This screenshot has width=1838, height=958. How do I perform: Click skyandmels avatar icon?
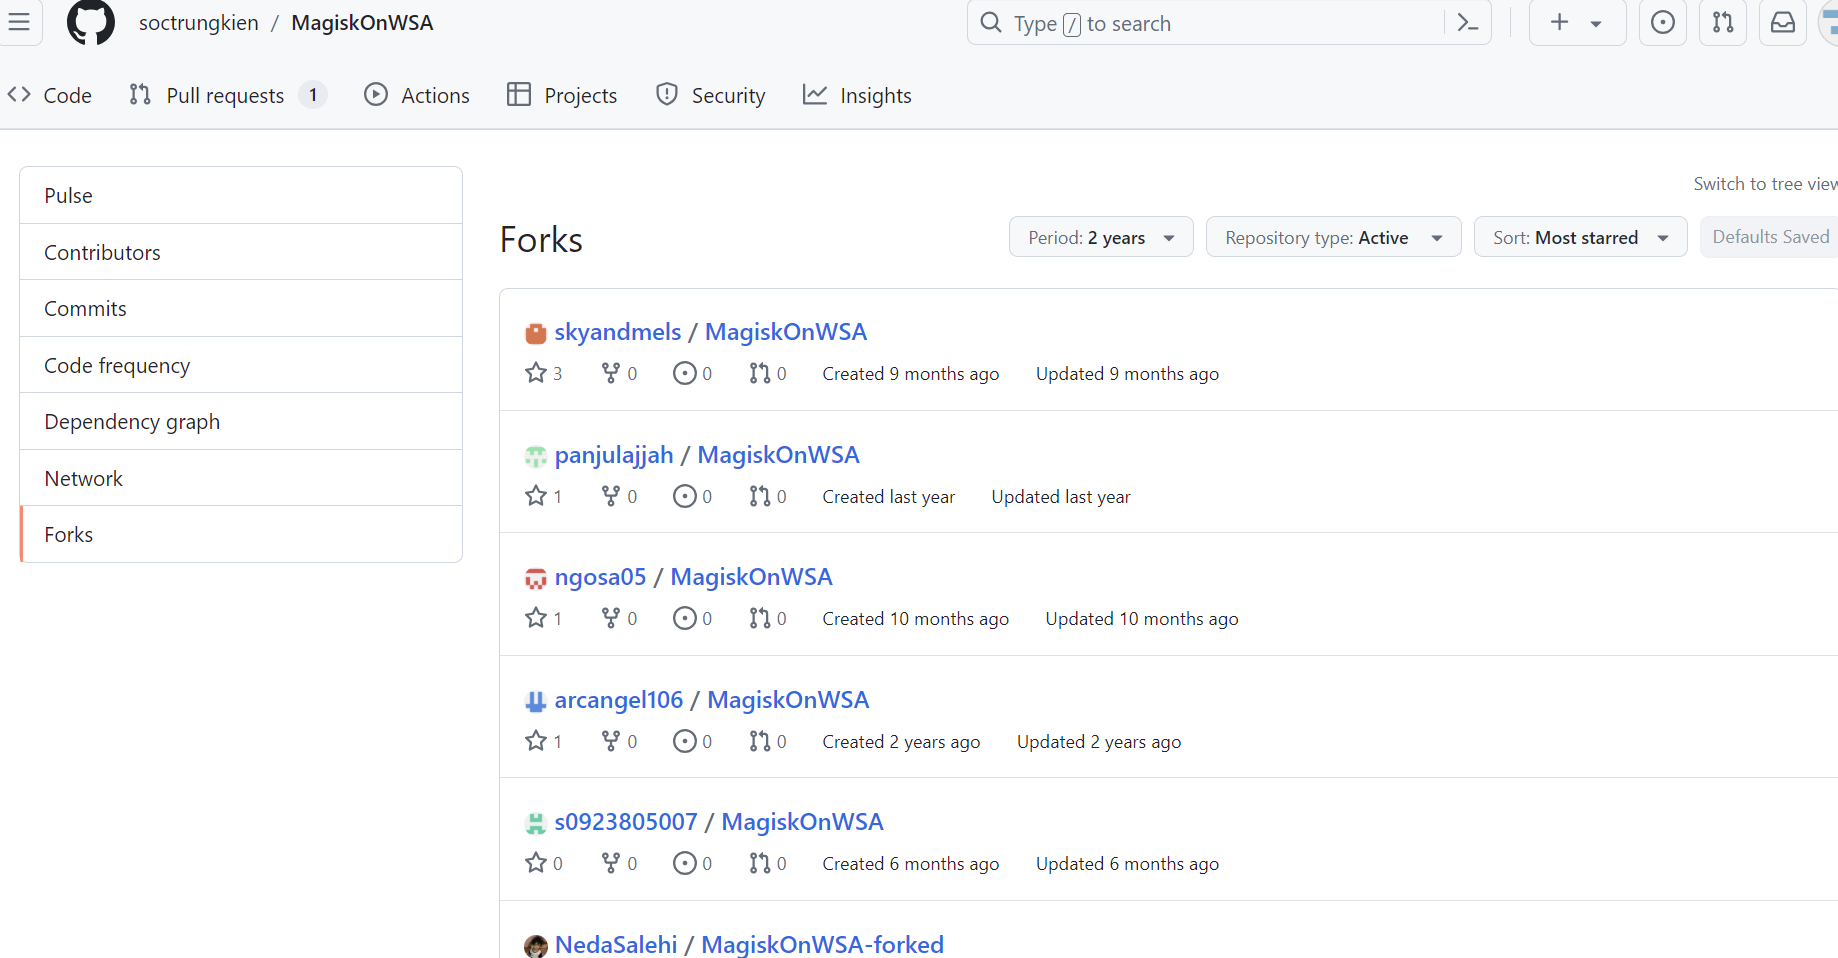click(x=536, y=333)
